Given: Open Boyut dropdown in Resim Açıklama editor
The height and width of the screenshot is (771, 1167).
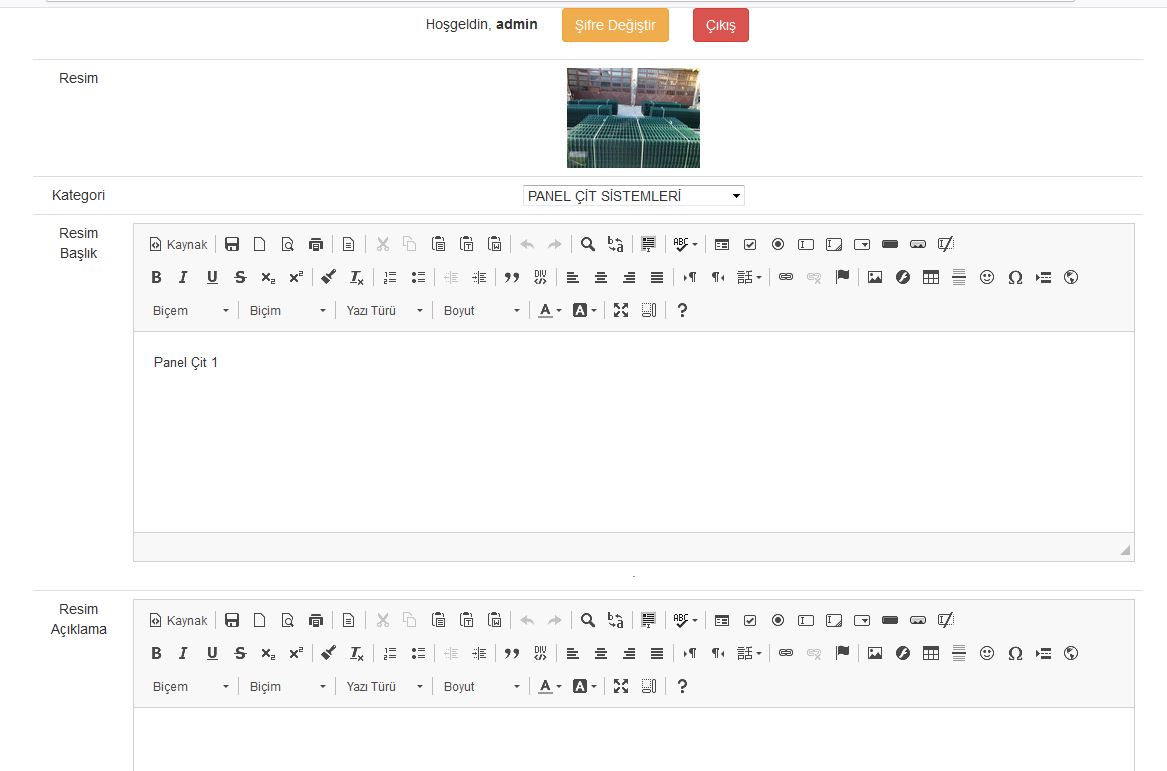Looking at the screenshot, I should (482, 686).
